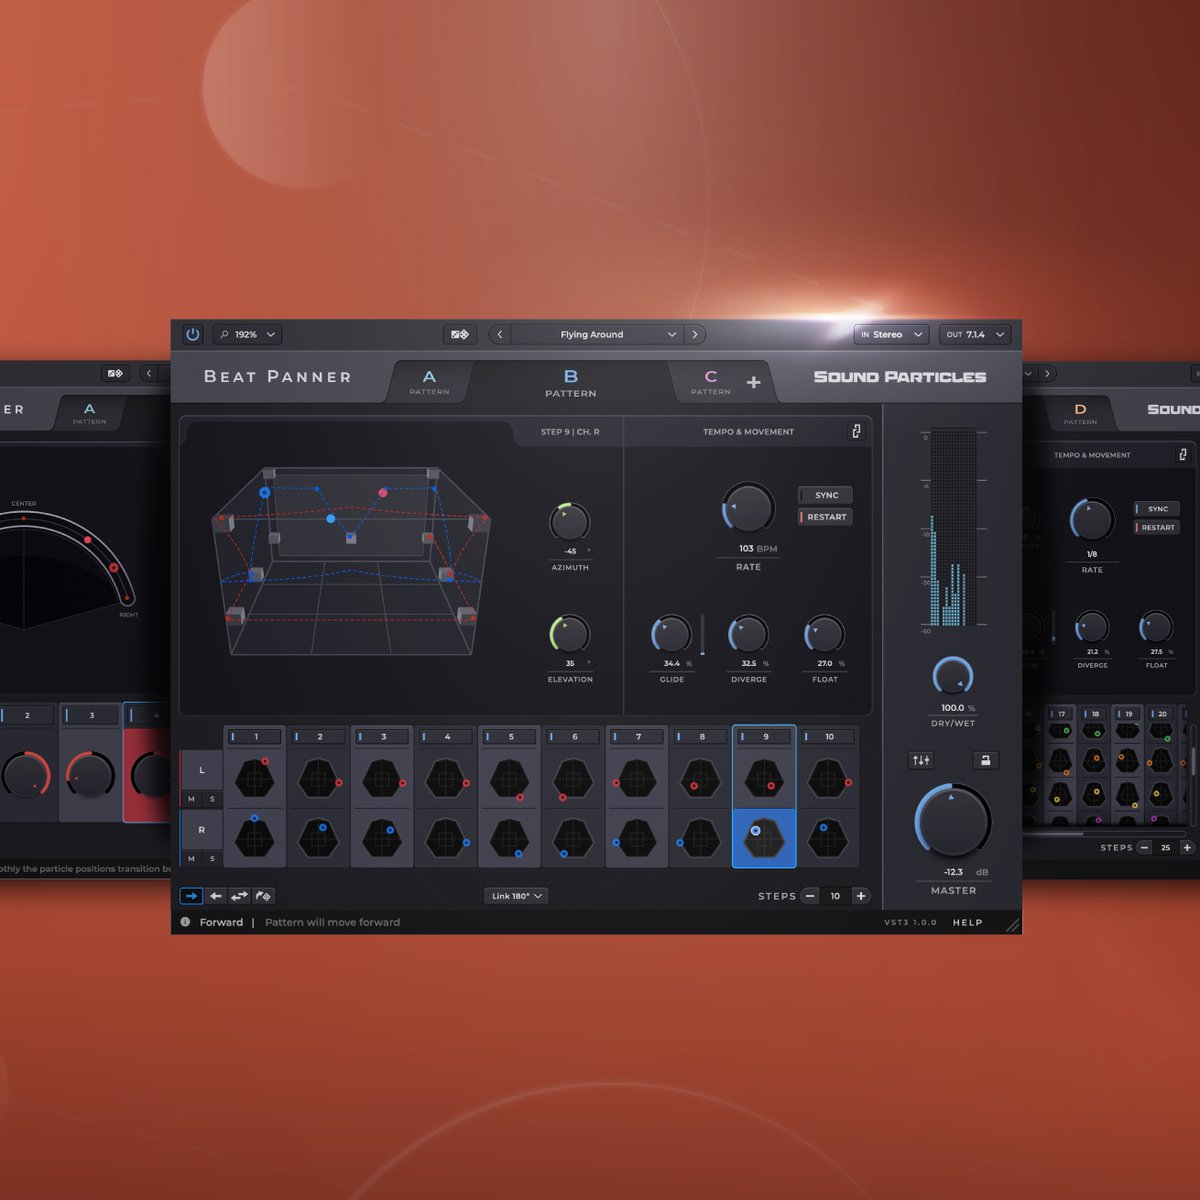Click the lock icon above Master knob

point(985,760)
